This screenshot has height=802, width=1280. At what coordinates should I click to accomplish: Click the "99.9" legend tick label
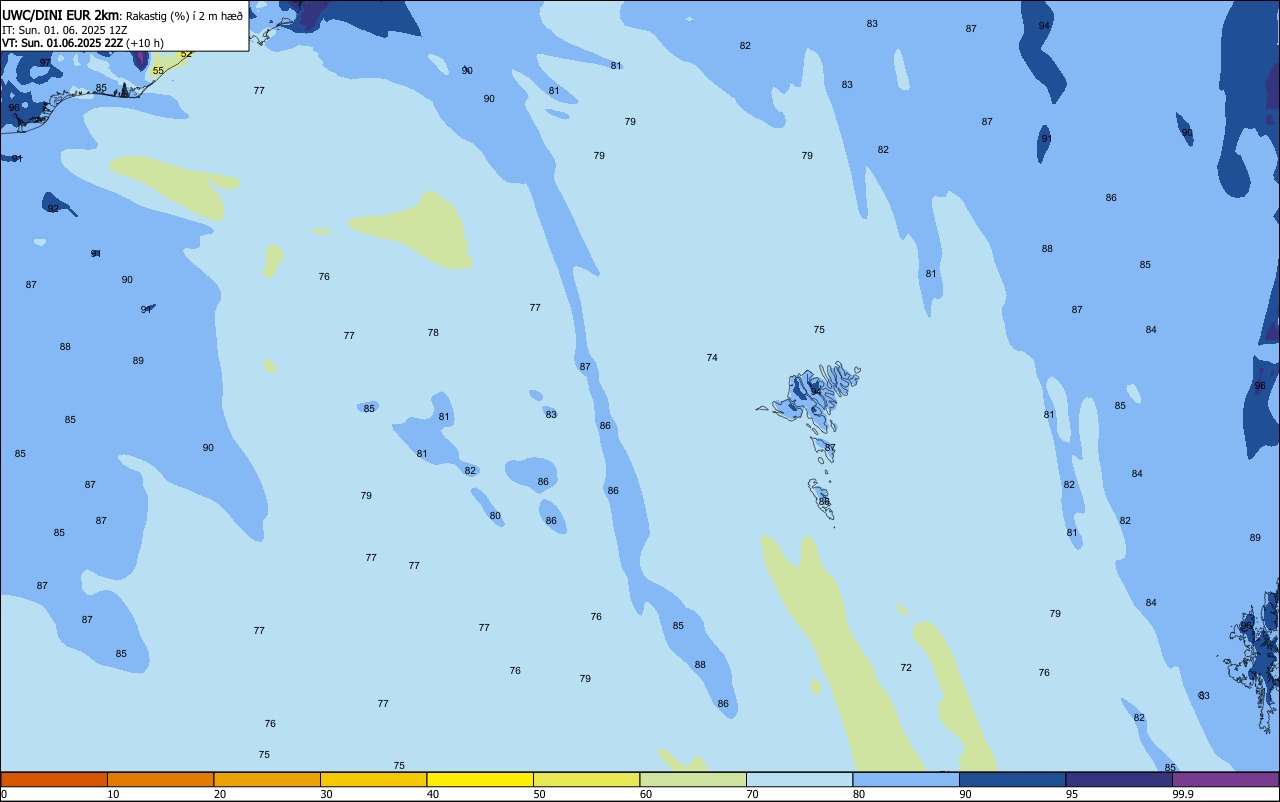click(1182, 794)
